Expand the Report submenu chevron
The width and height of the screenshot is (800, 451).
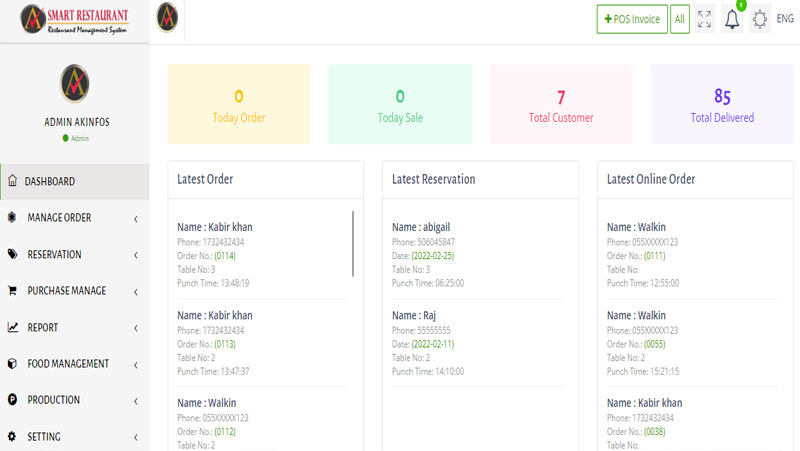135,328
